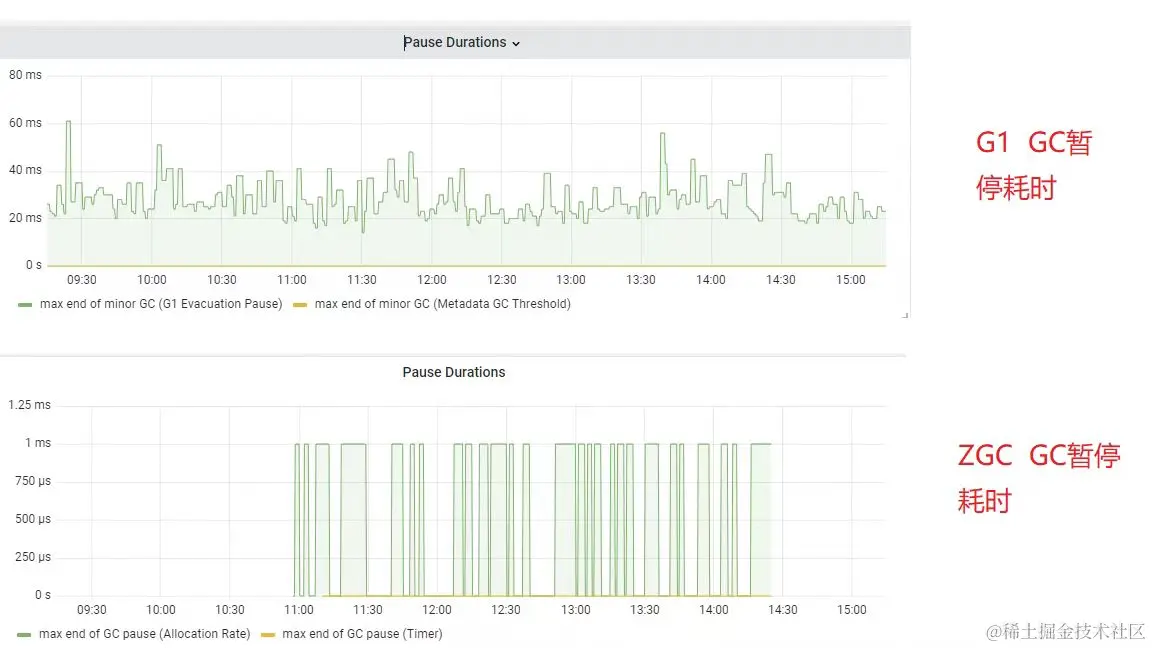Image resolution: width=1152 pixels, height=648 pixels.
Task: Click yellow swatch beside GC pause (Timer)
Action: (x=268, y=635)
